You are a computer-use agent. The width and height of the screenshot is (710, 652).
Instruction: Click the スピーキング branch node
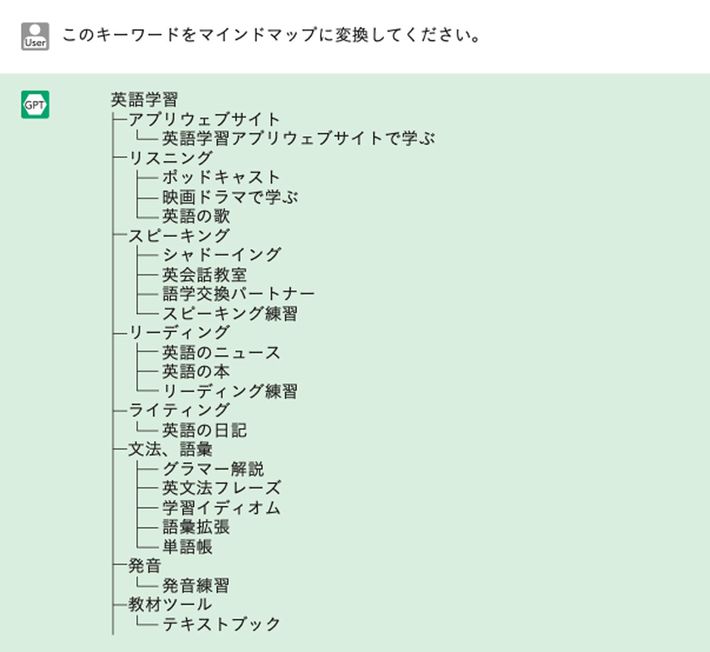pyautogui.click(x=179, y=236)
